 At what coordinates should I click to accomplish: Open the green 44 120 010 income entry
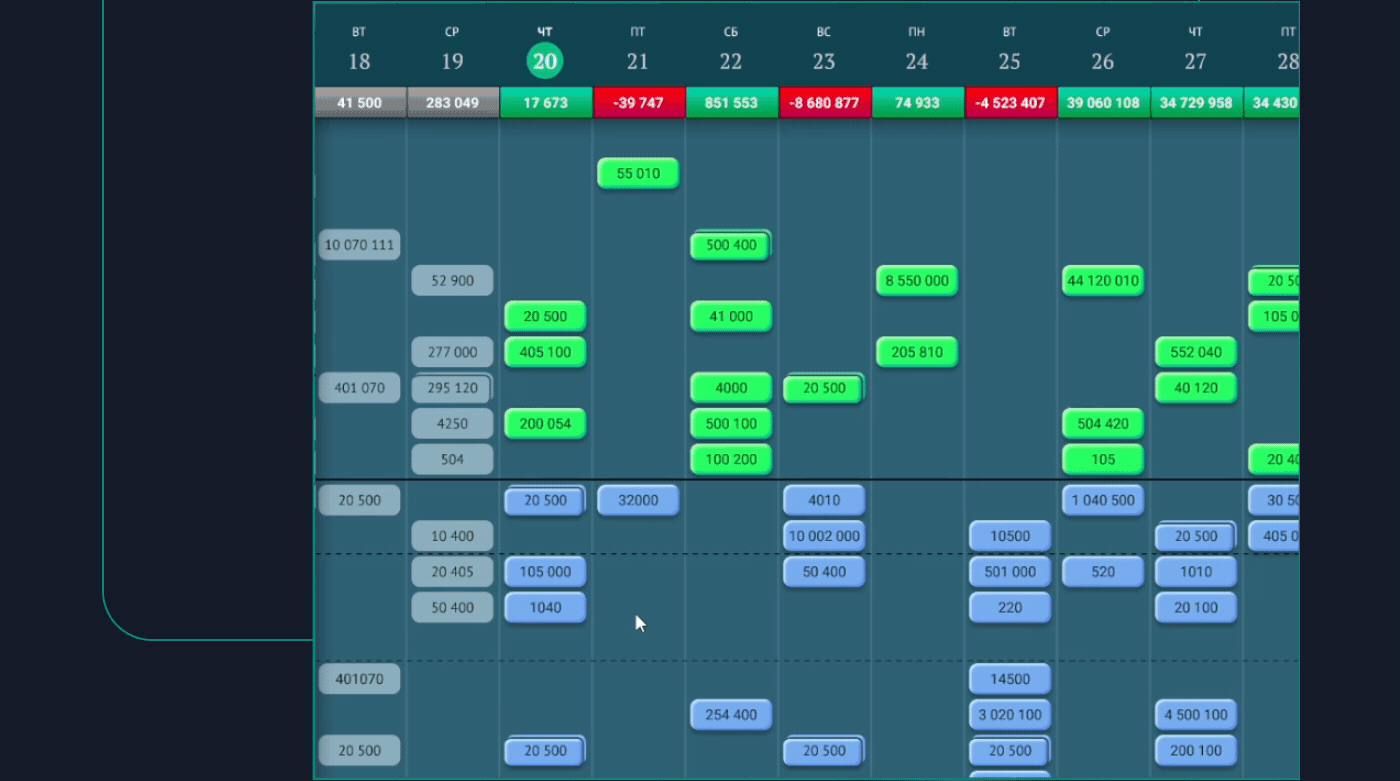pos(1102,281)
